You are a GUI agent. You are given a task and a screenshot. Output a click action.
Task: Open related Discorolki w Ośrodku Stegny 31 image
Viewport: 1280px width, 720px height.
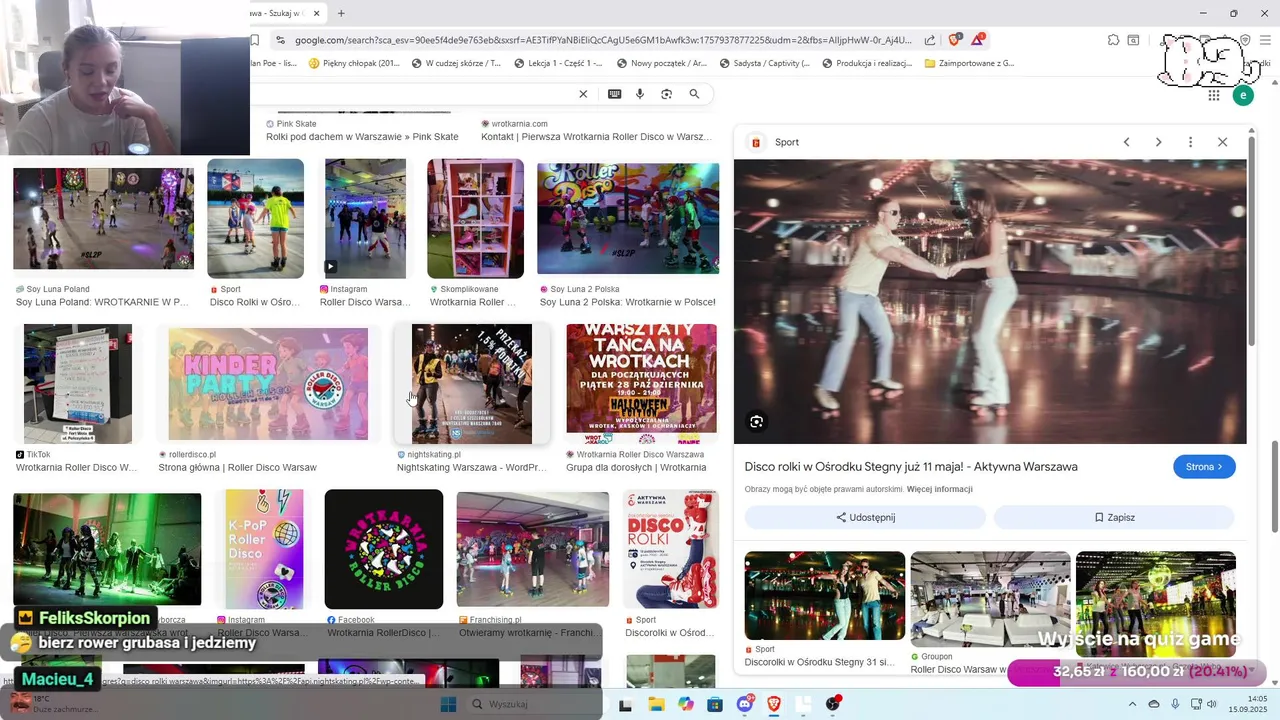click(x=825, y=596)
